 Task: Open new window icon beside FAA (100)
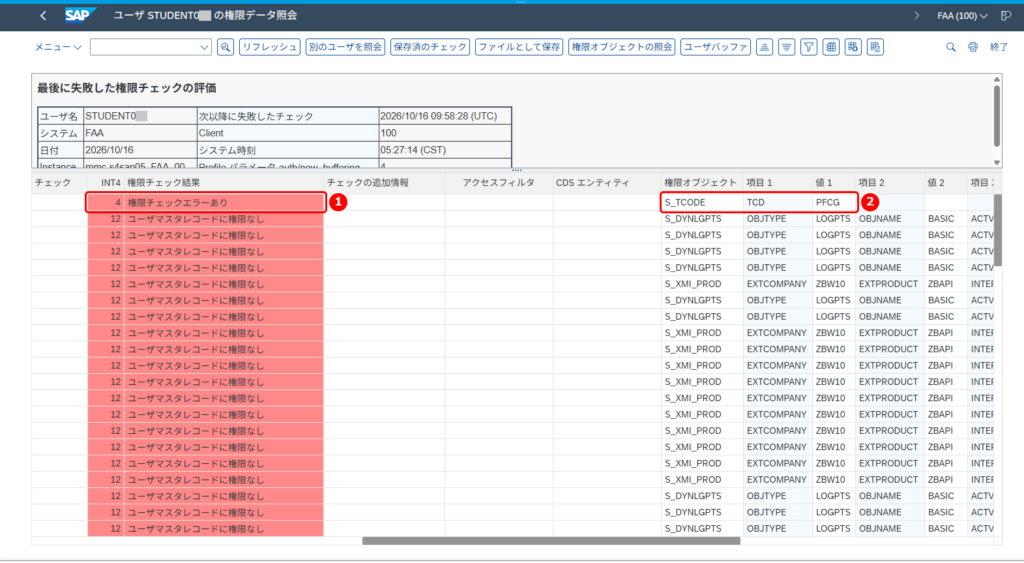1006,16
